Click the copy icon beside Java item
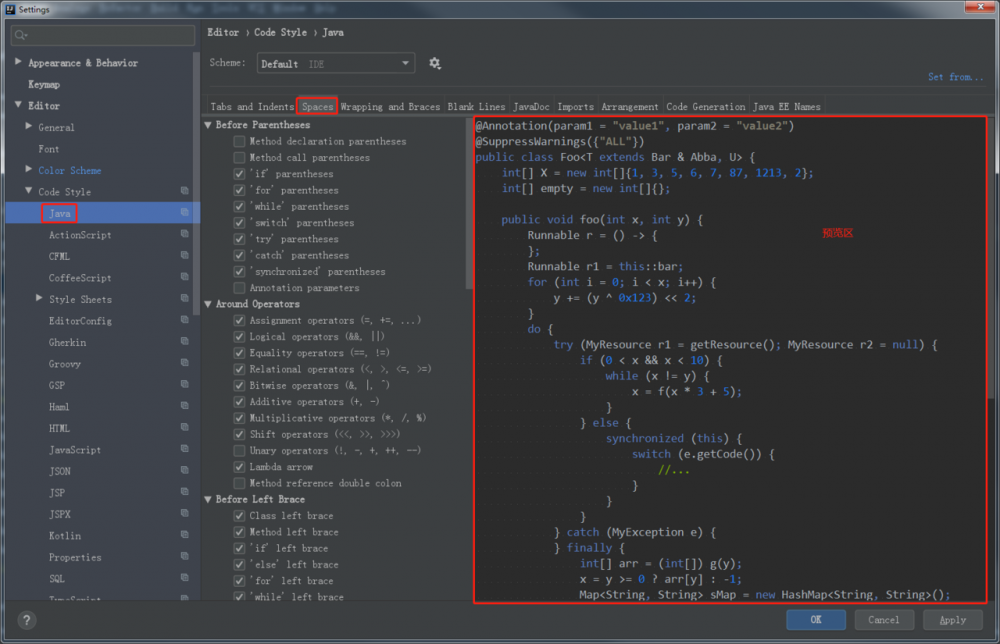The image size is (1000, 644). point(185,213)
